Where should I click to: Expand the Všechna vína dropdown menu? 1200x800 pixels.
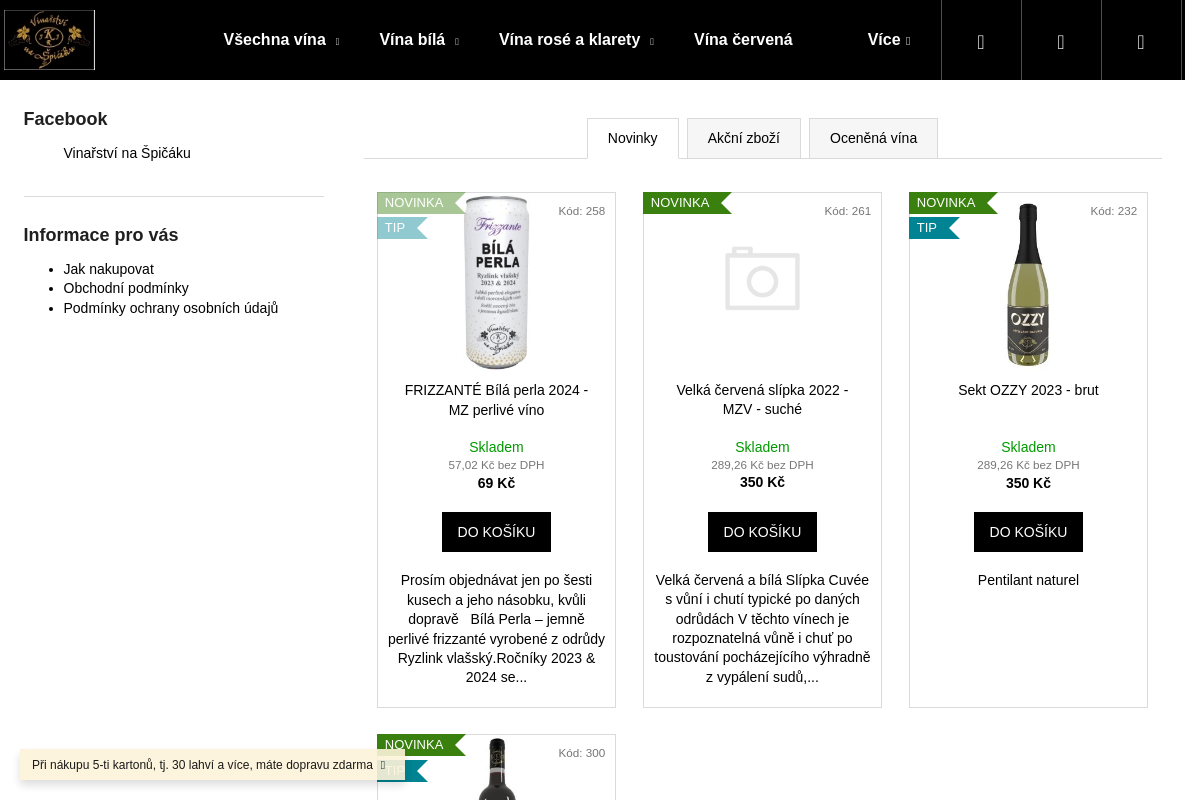pyautogui.click(x=337, y=42)
